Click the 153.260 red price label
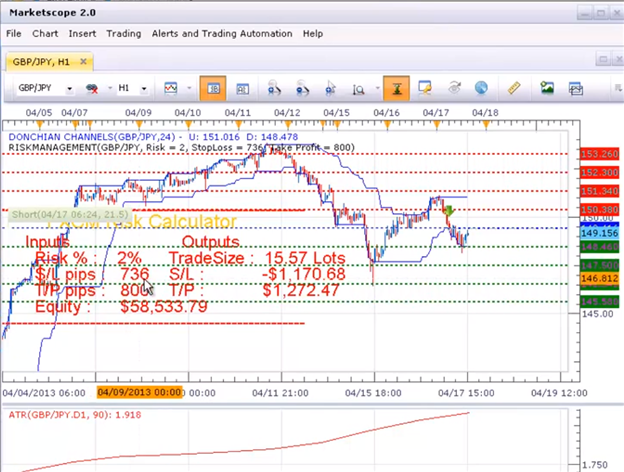This screenshot has height=472, width=624. 600,154
